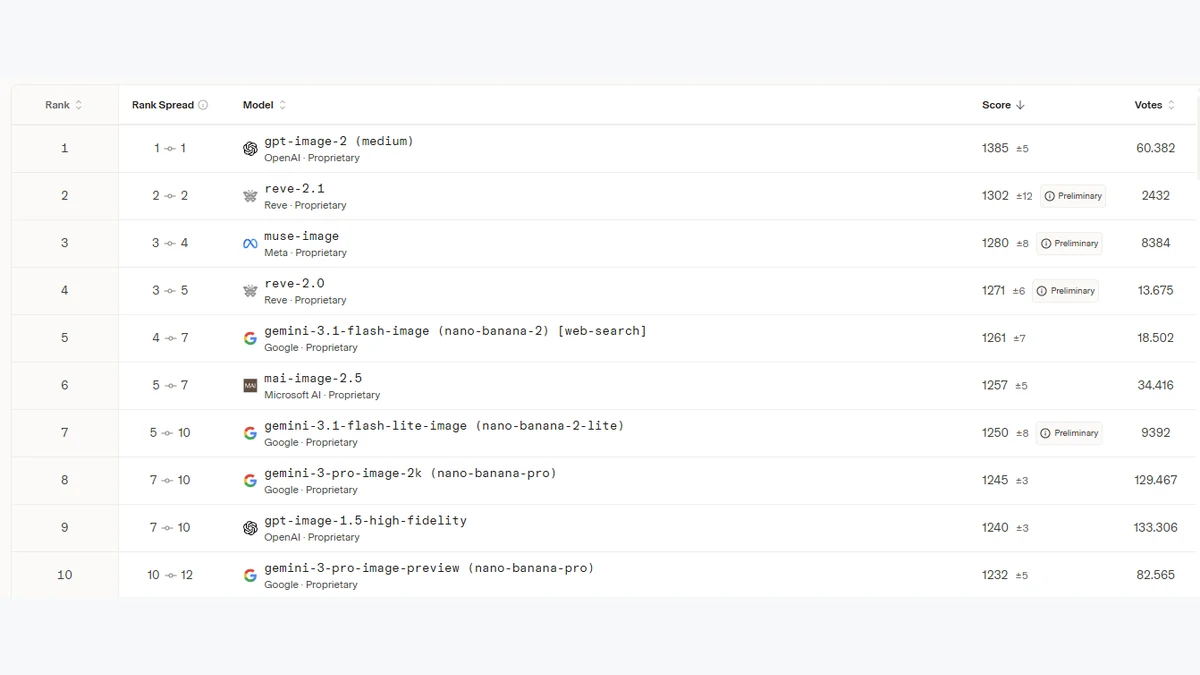The height and width of the screenshot is (675, 1200).
Task: Open the reve-2.0 model name
Action: coord(294,284)
